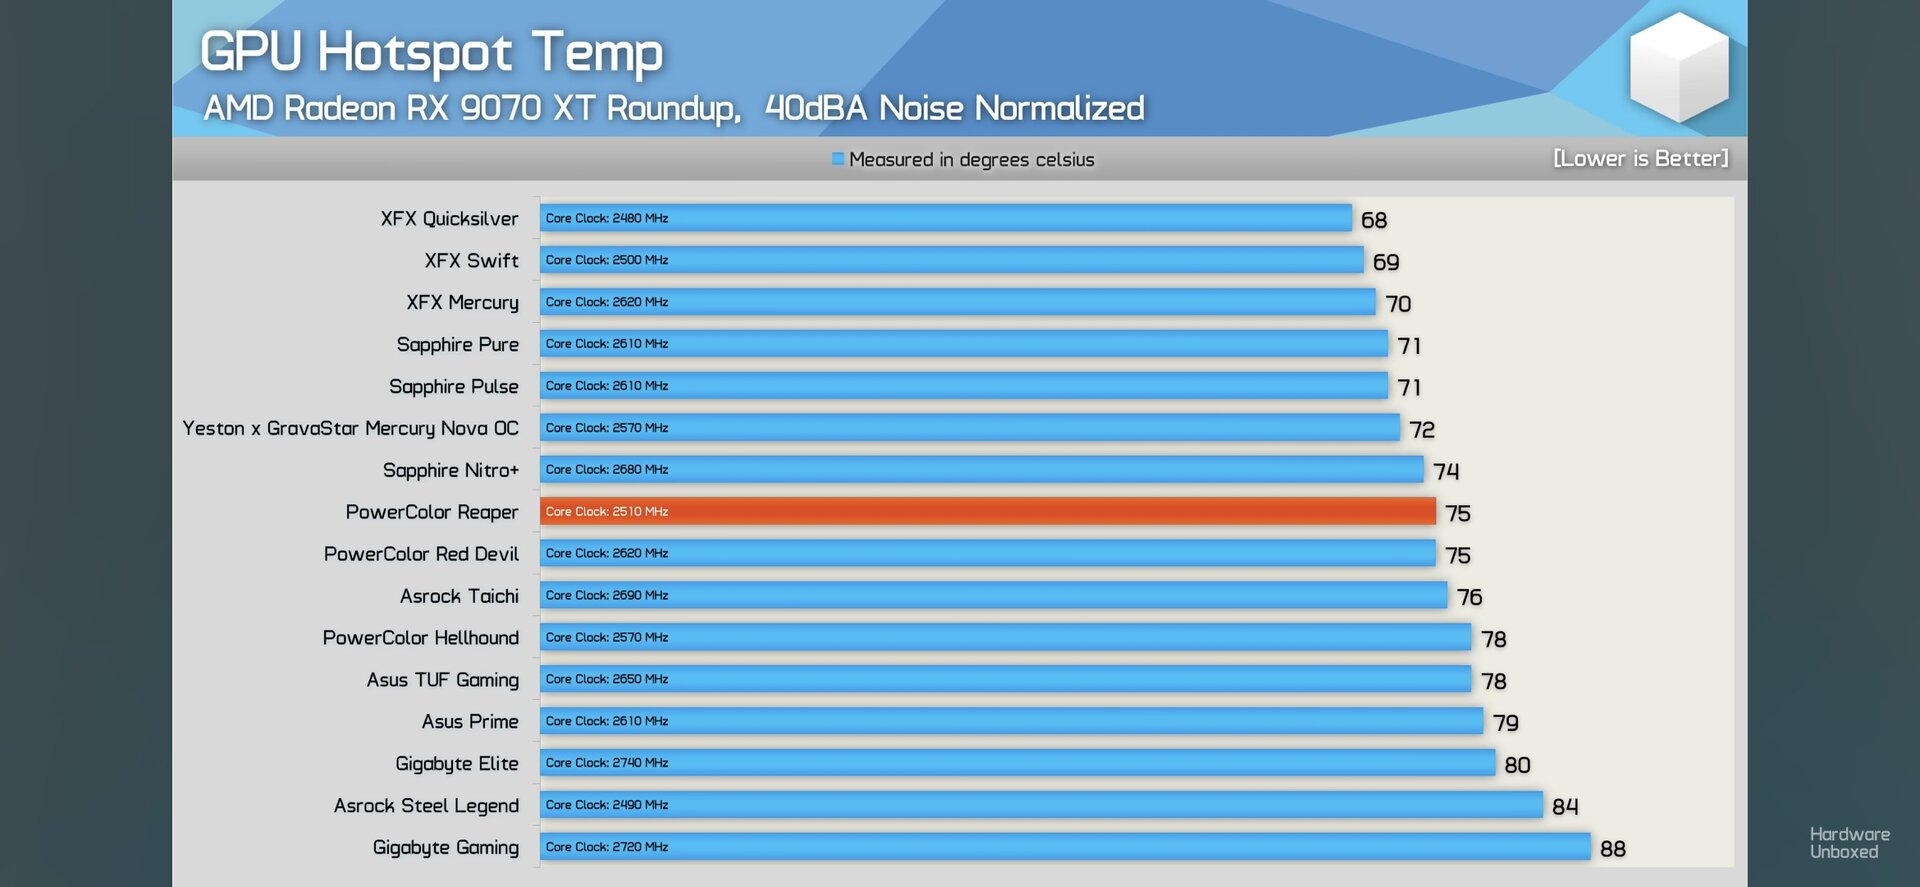Select the 'Asus Prime' row label
1920x887 pixels.
470,722
